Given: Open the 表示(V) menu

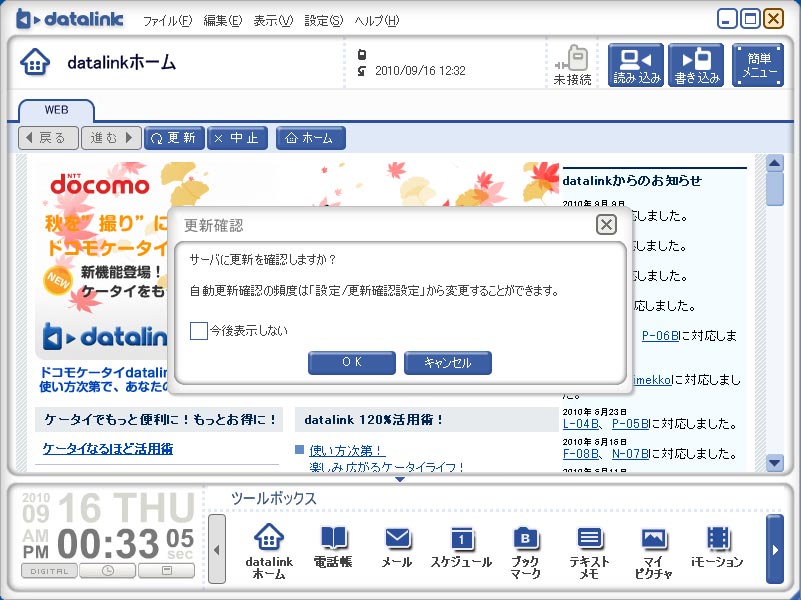Looking at the screenshot, I should [273, 21].
